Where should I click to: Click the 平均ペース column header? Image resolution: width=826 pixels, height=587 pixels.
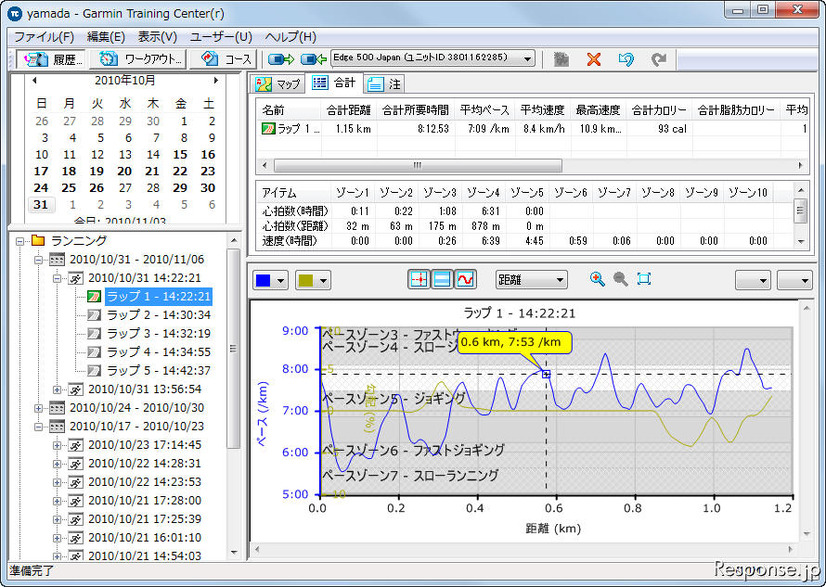pyautogui.click(x=485, y=110)
